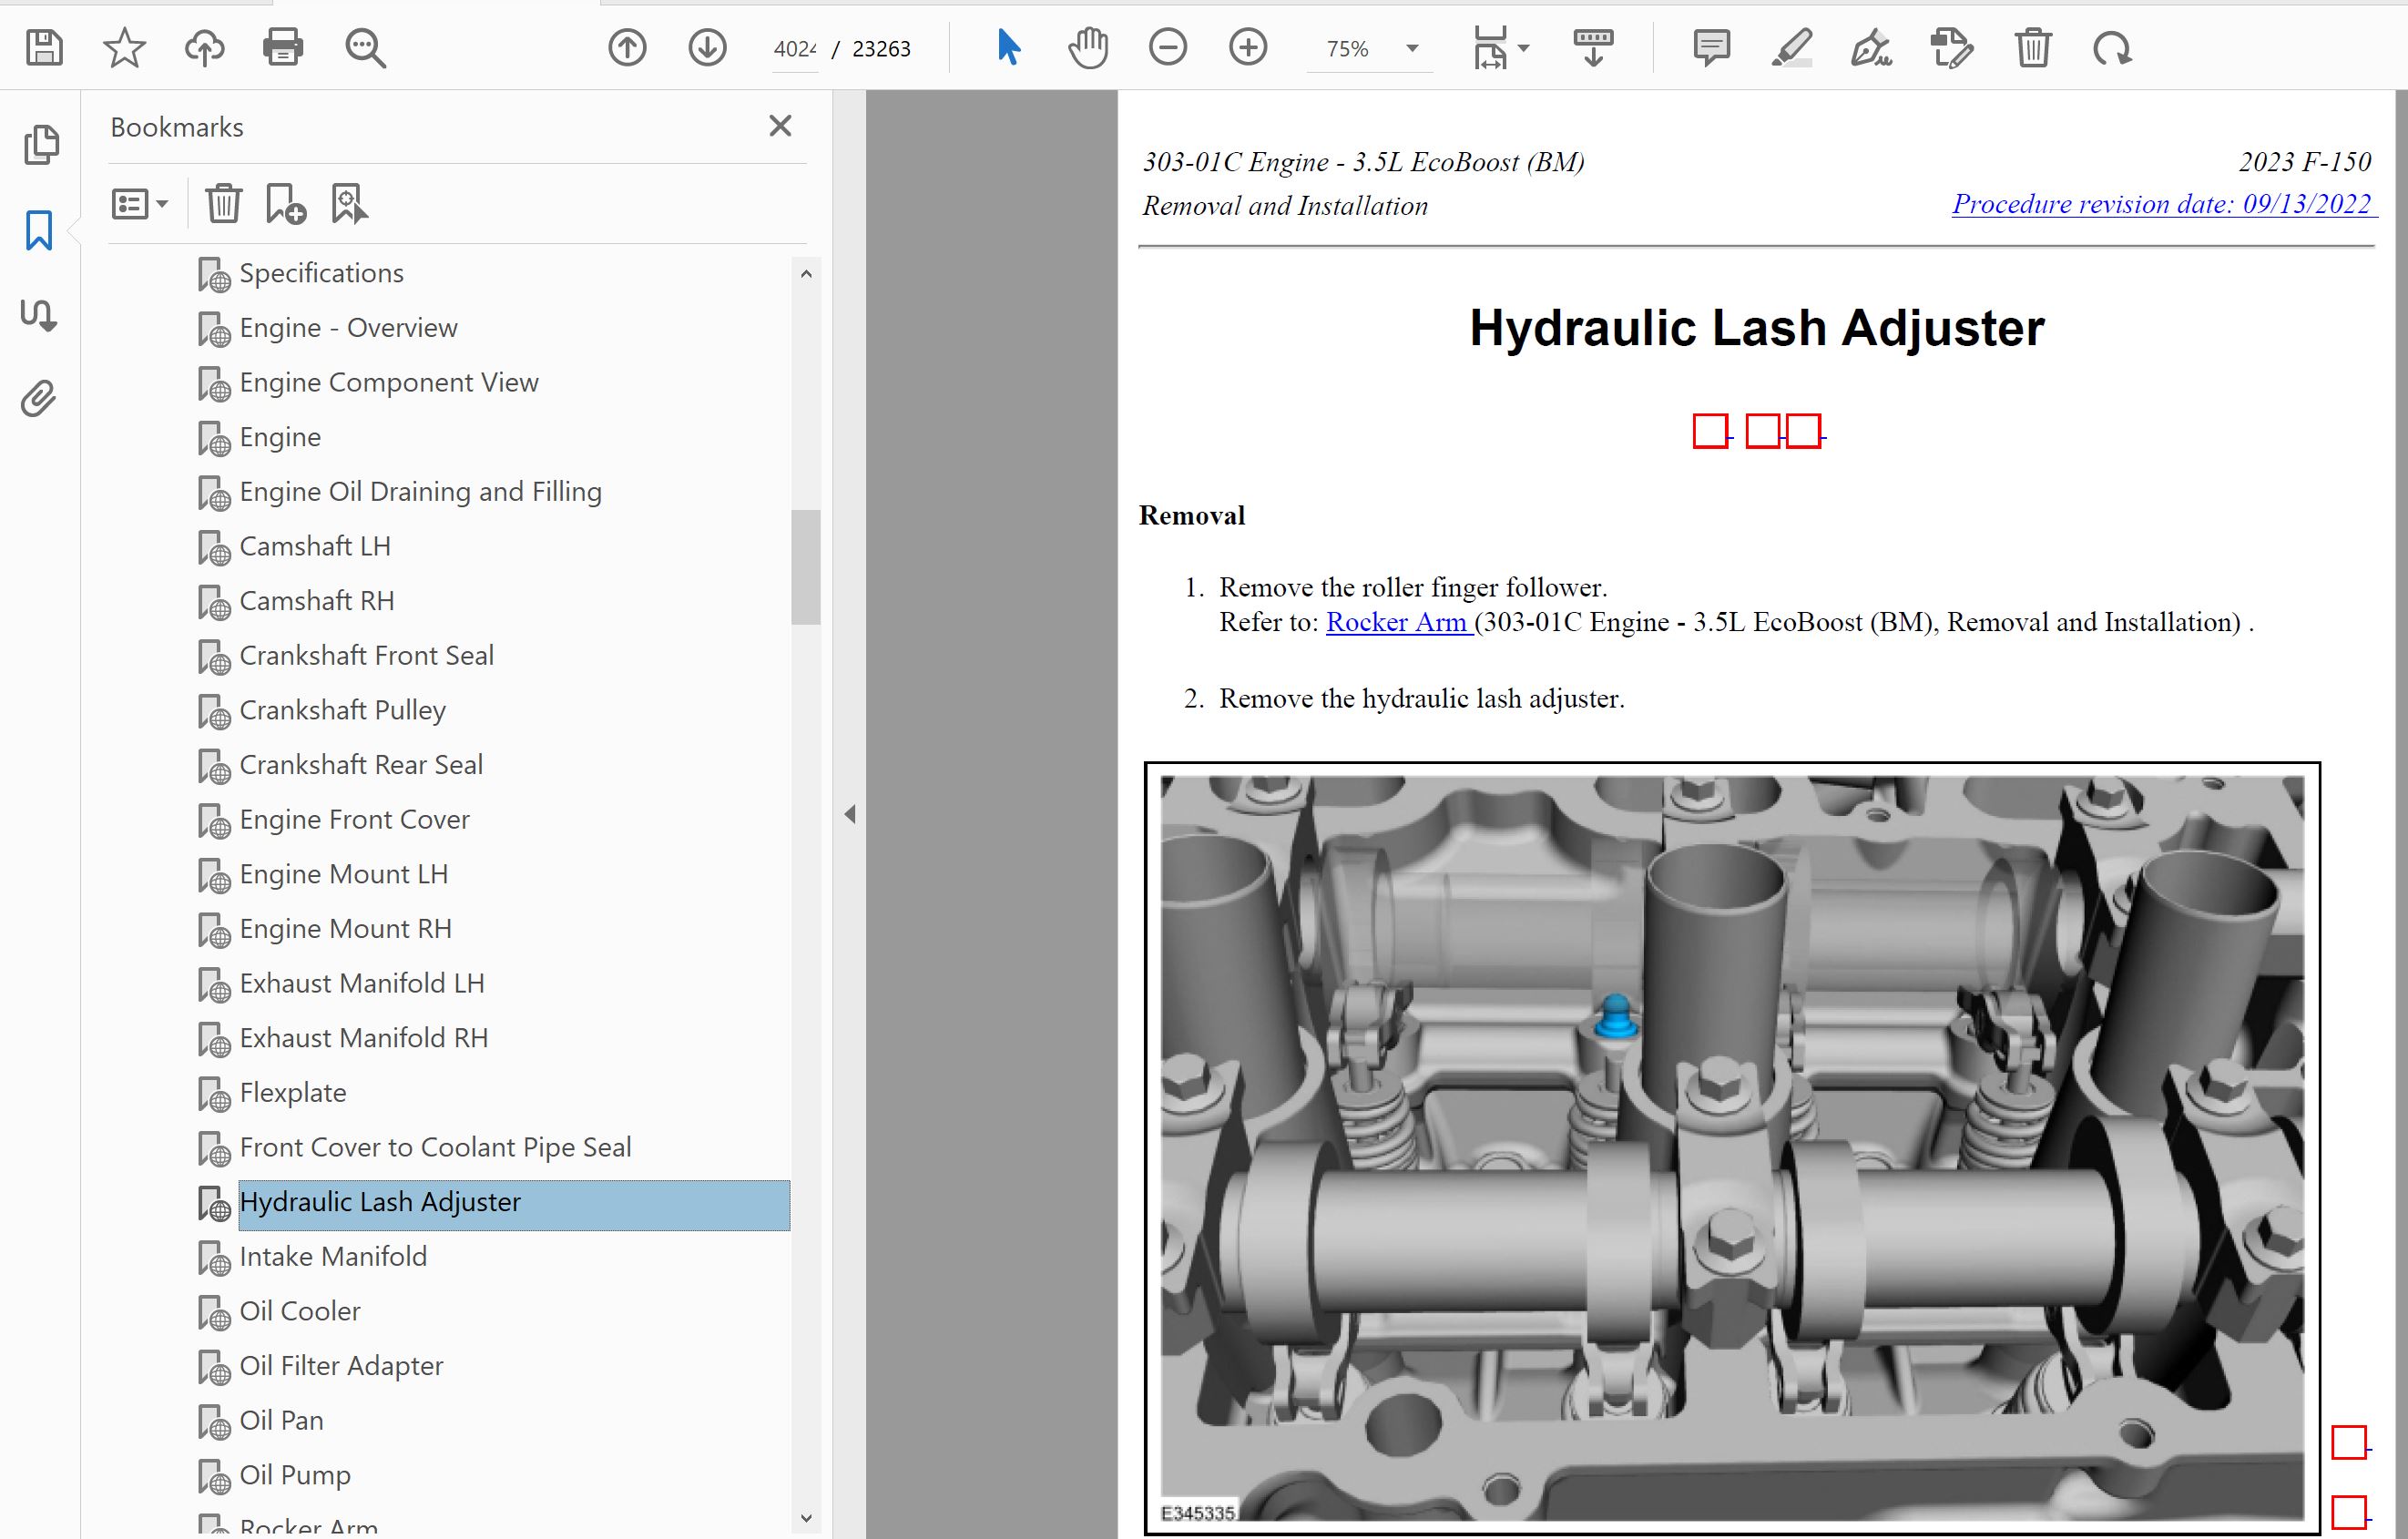This screenshot has width=2408, height=1539.
Task: Click the print icon in toolbar
Action: [x=283, y=48]
